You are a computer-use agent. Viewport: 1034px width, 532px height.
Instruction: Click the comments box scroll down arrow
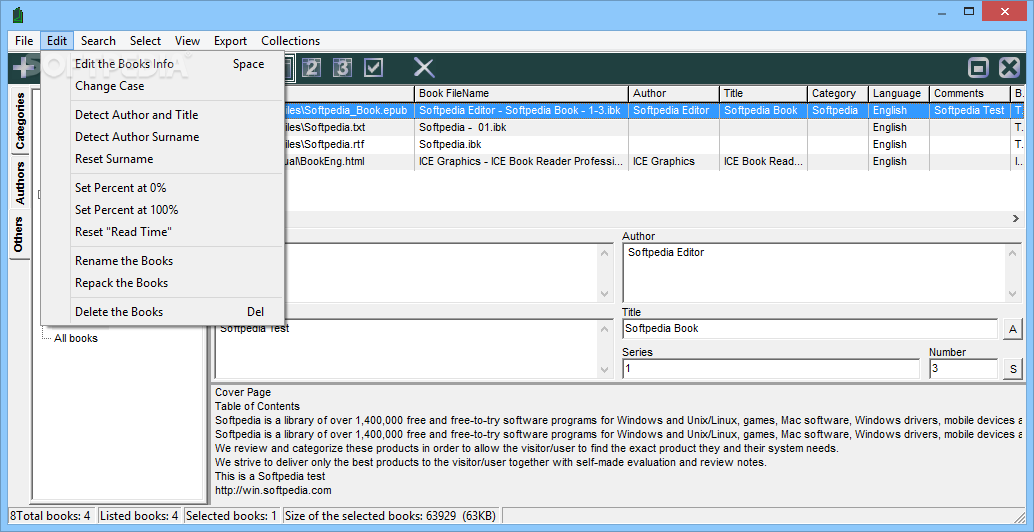[605, 370]
